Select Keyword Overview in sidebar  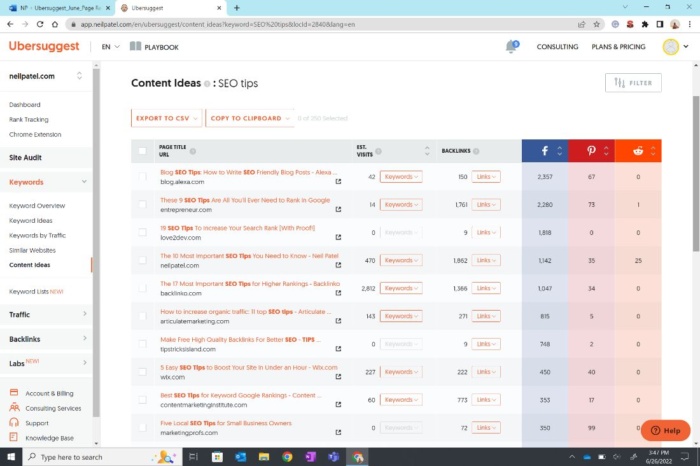point(37,205)
